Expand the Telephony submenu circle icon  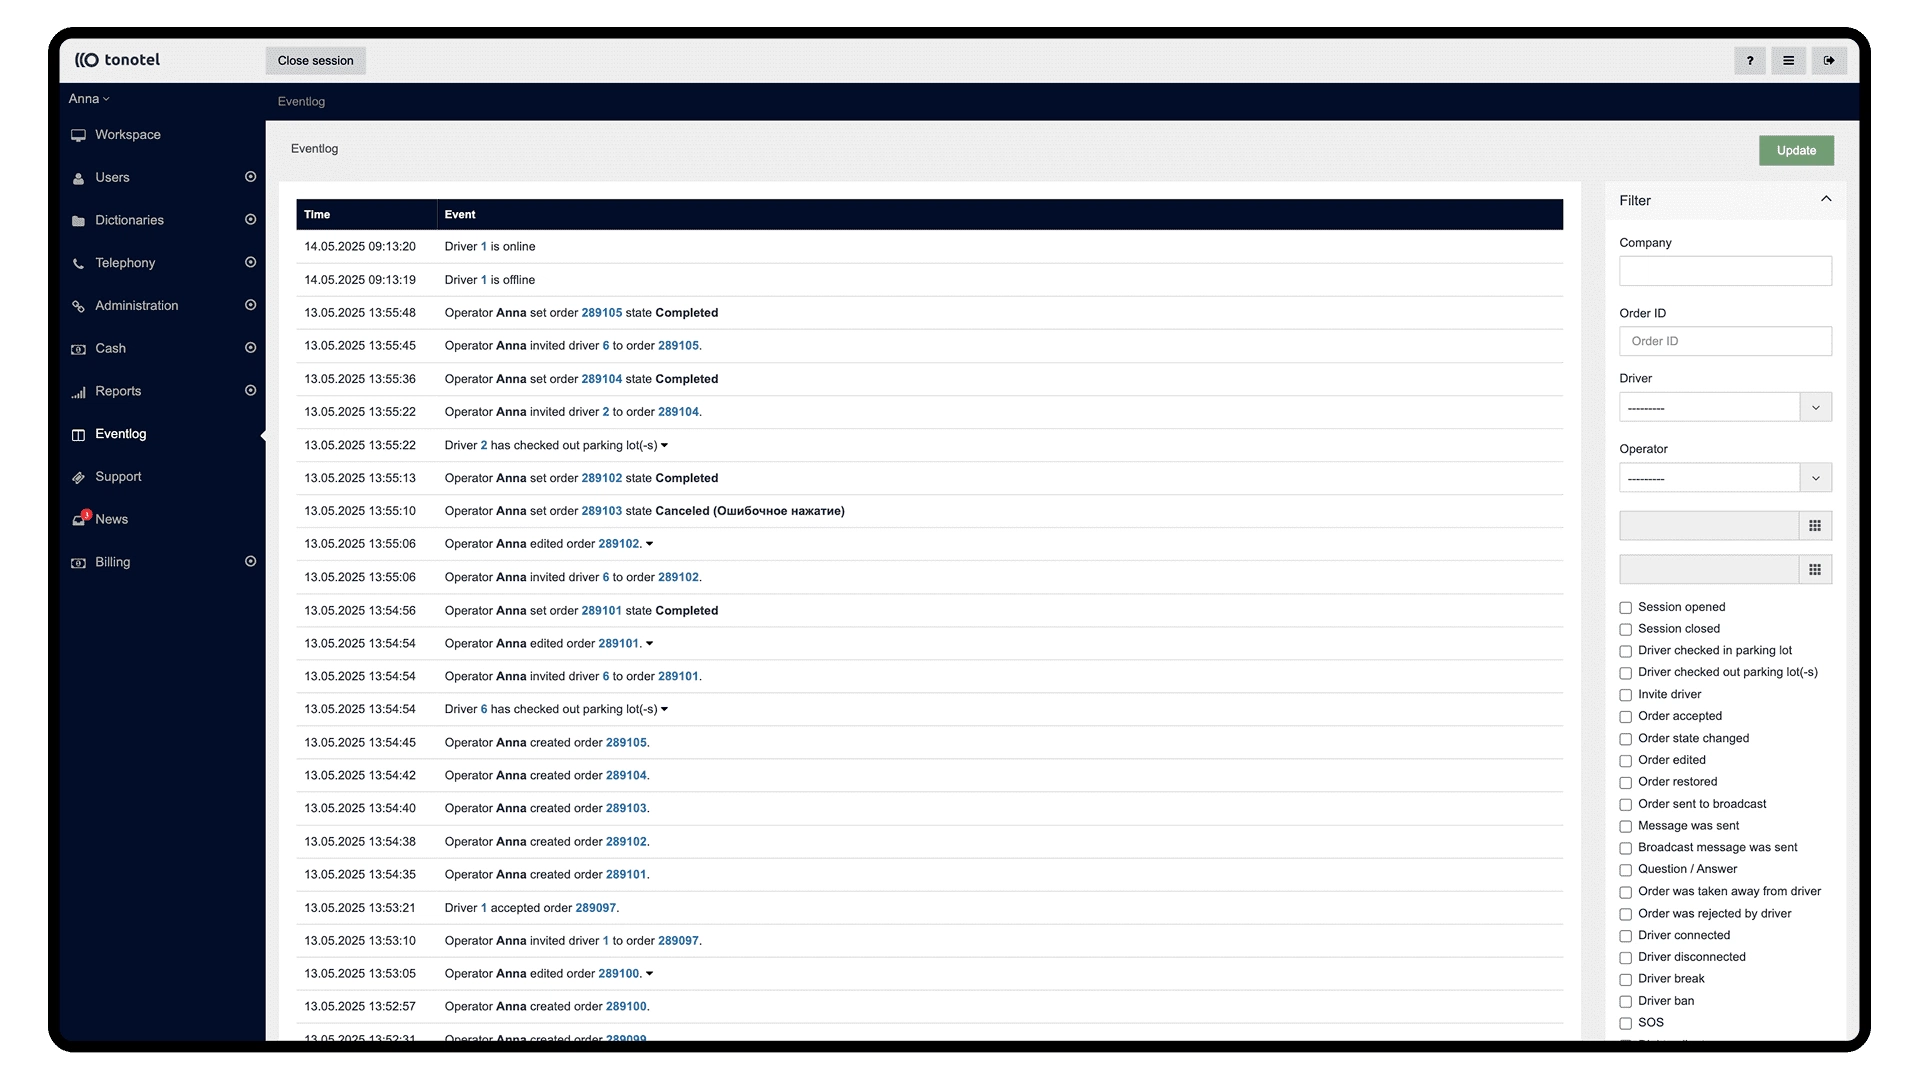[250, 262]
